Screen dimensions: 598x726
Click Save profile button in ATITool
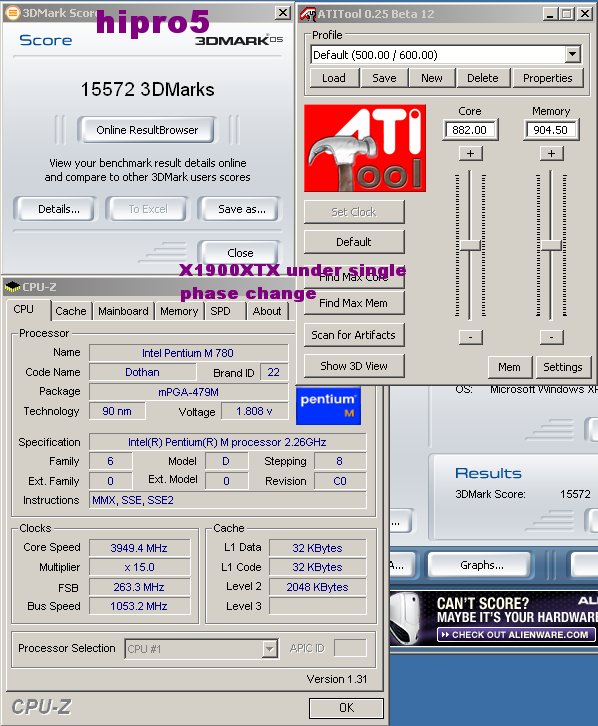[384, 78]
